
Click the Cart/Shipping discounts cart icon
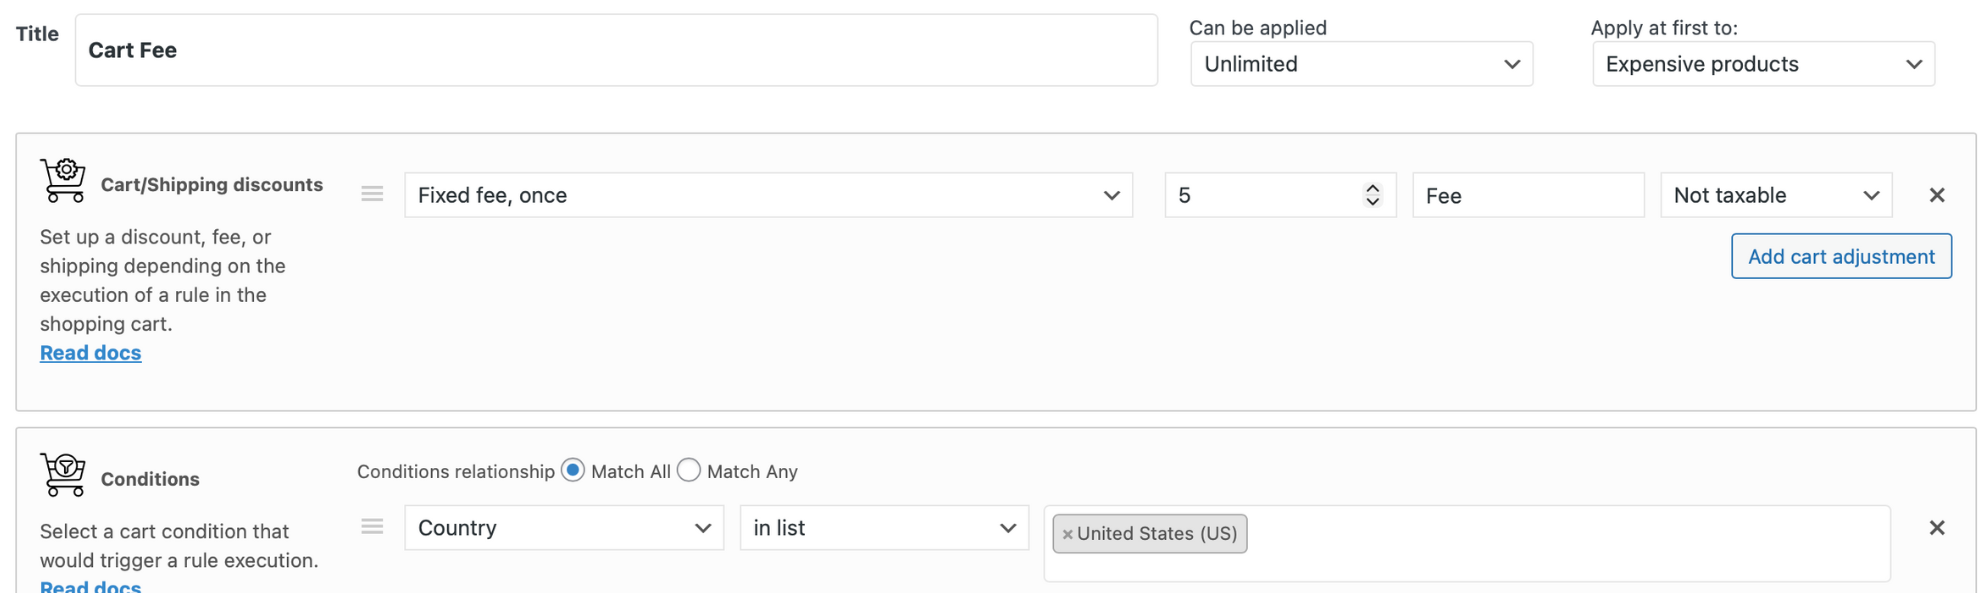63,180
